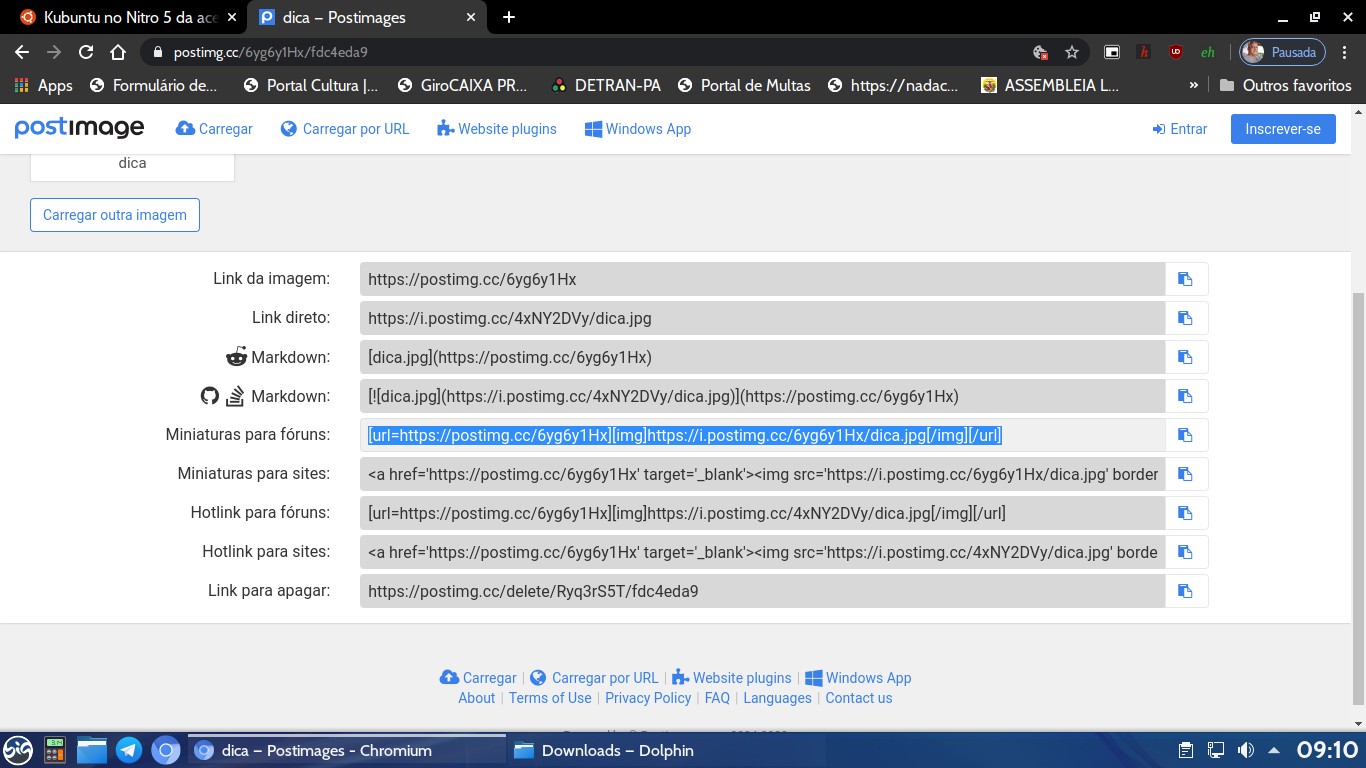This screenshot has height=768, width=1366.
Task: Open the Apps shortcut in the bookmarks bar
Action: (43, 85)
